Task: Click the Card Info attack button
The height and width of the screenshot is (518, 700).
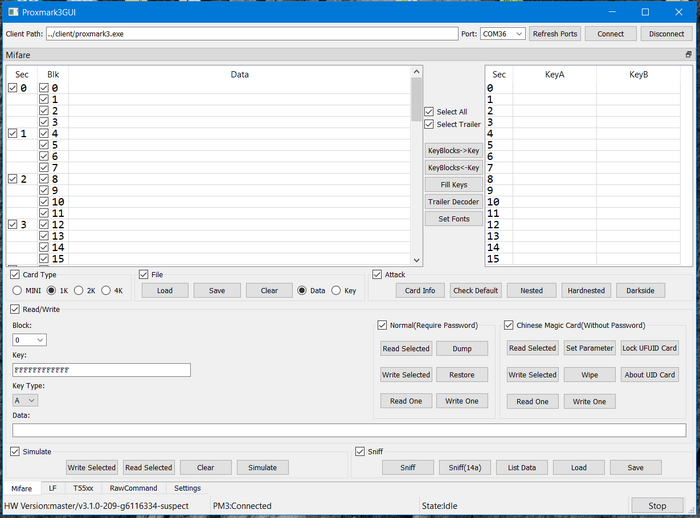Action: click(x=420, y=290)
